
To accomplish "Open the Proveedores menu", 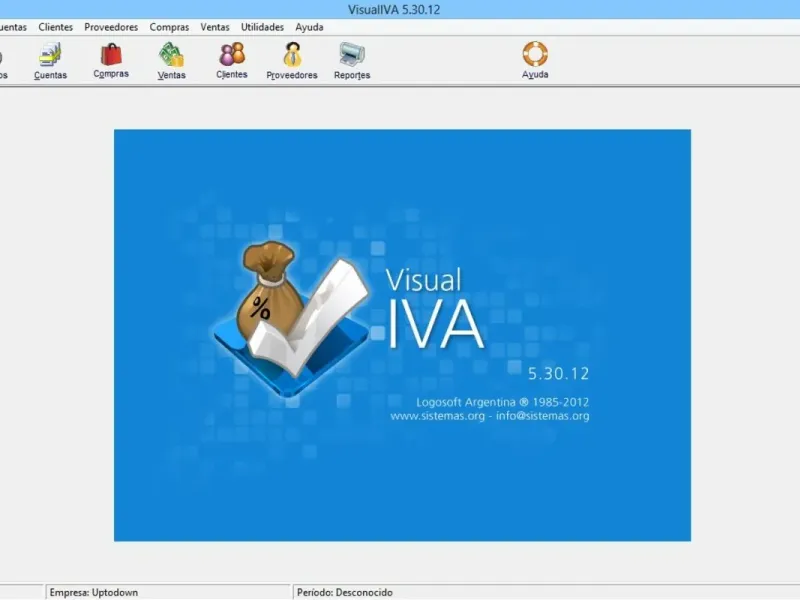I will (111, 27).
